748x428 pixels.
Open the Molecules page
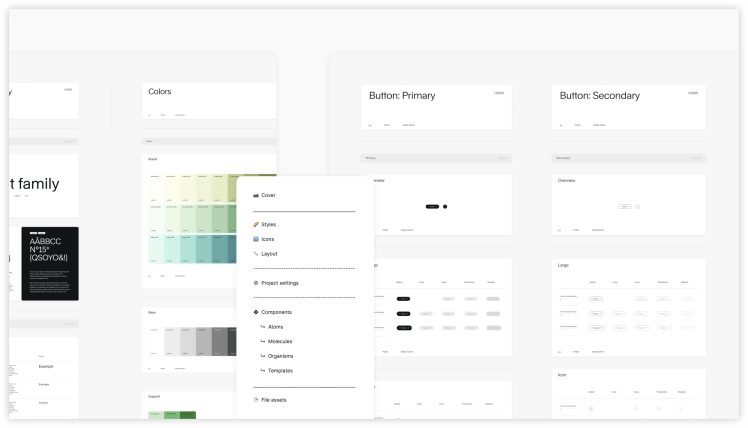(280, 341)
